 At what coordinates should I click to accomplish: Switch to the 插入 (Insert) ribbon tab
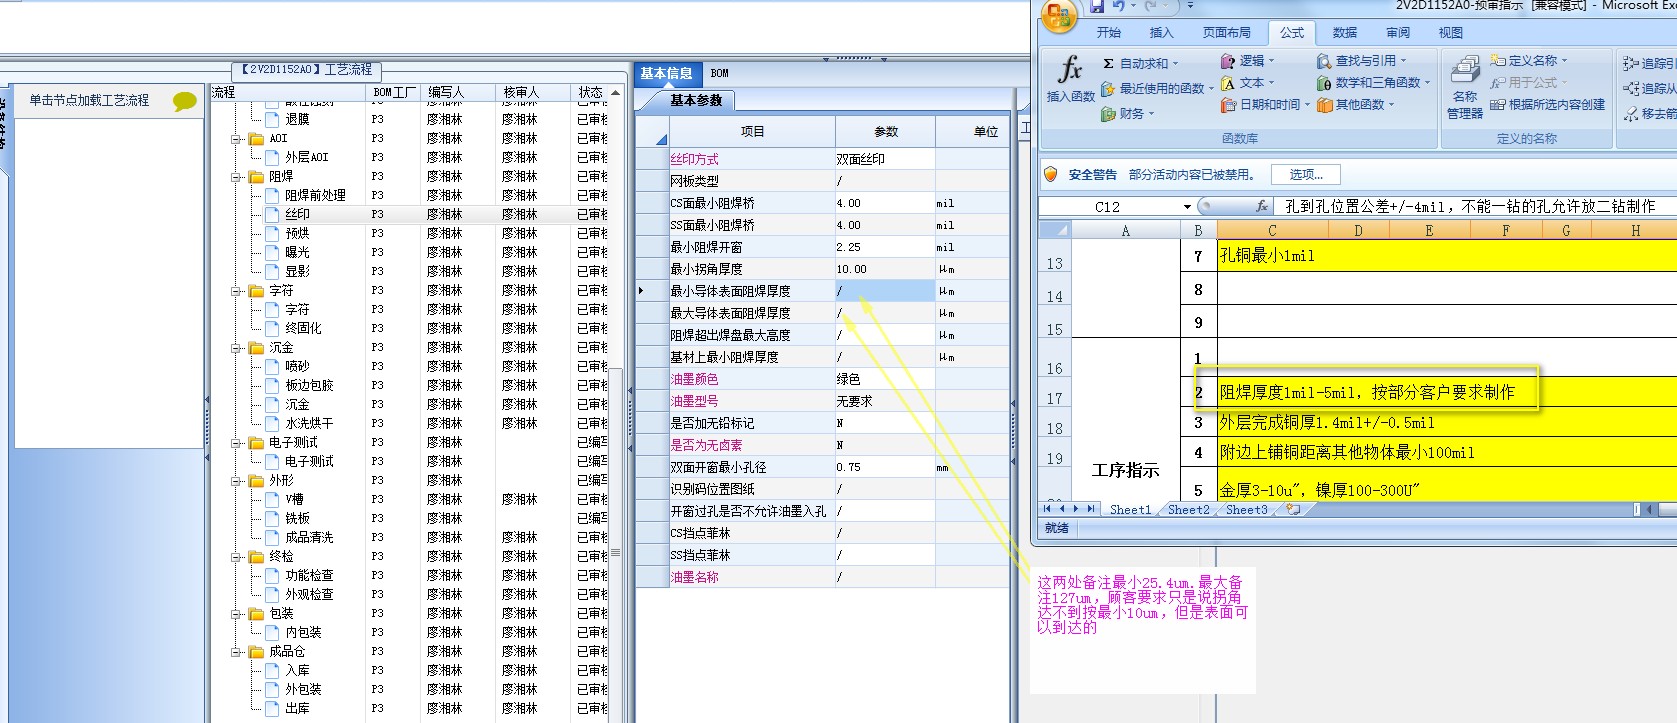[x=1161, y=33]
